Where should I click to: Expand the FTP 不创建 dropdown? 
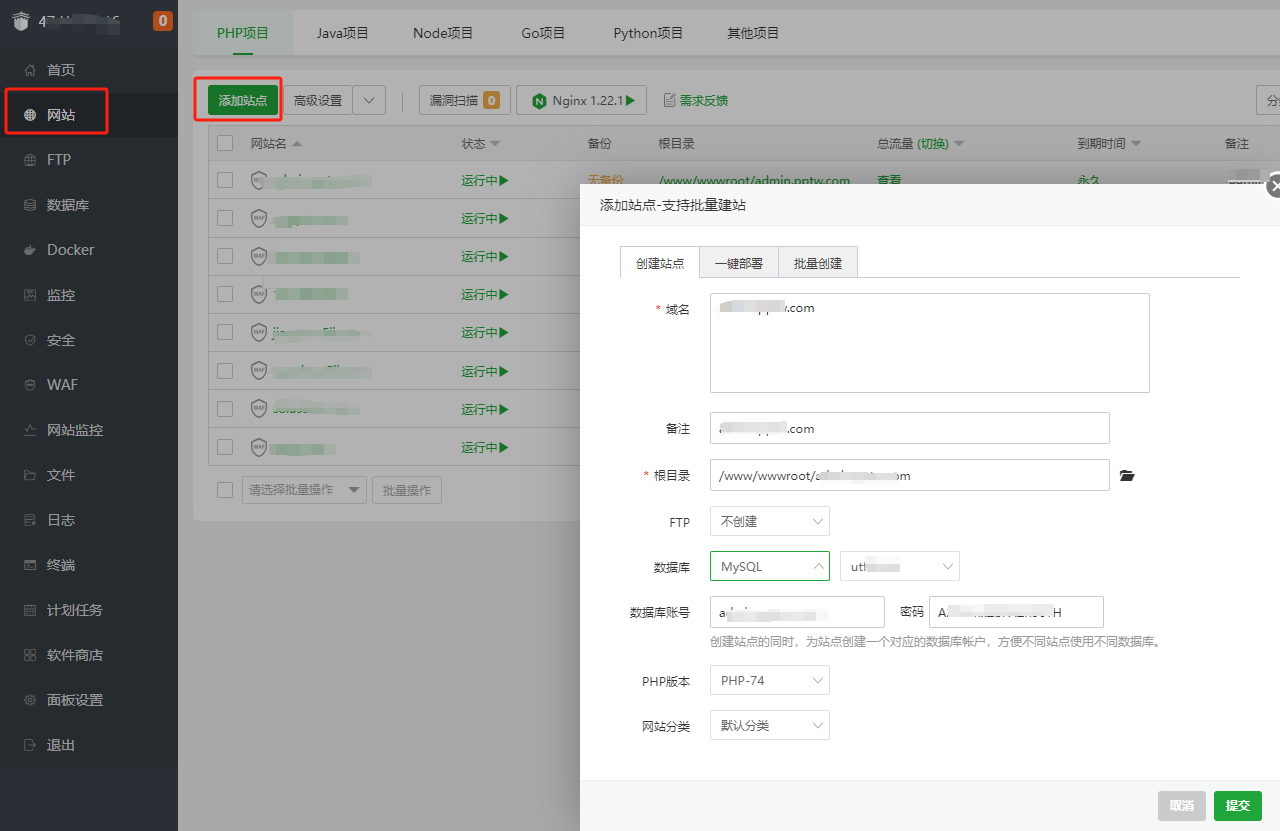769,521
